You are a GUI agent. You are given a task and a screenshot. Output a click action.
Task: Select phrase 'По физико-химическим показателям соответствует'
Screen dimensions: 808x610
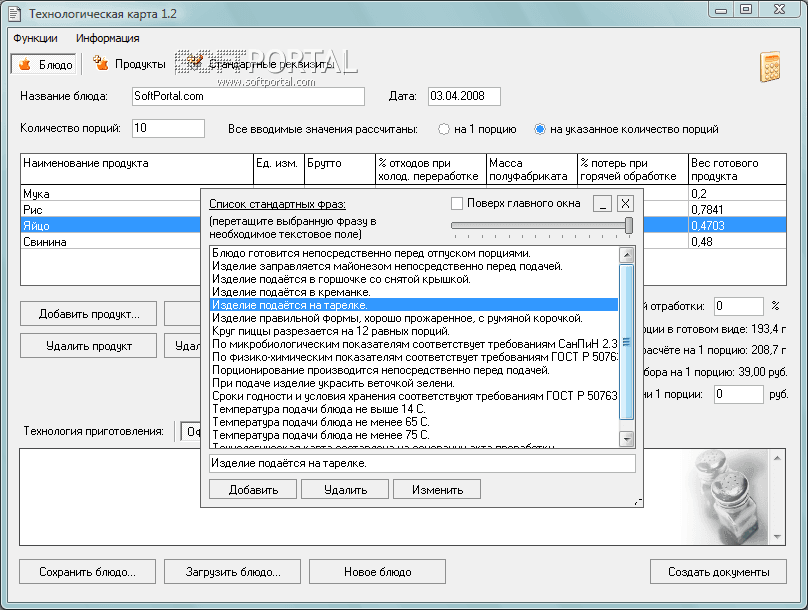414,357
